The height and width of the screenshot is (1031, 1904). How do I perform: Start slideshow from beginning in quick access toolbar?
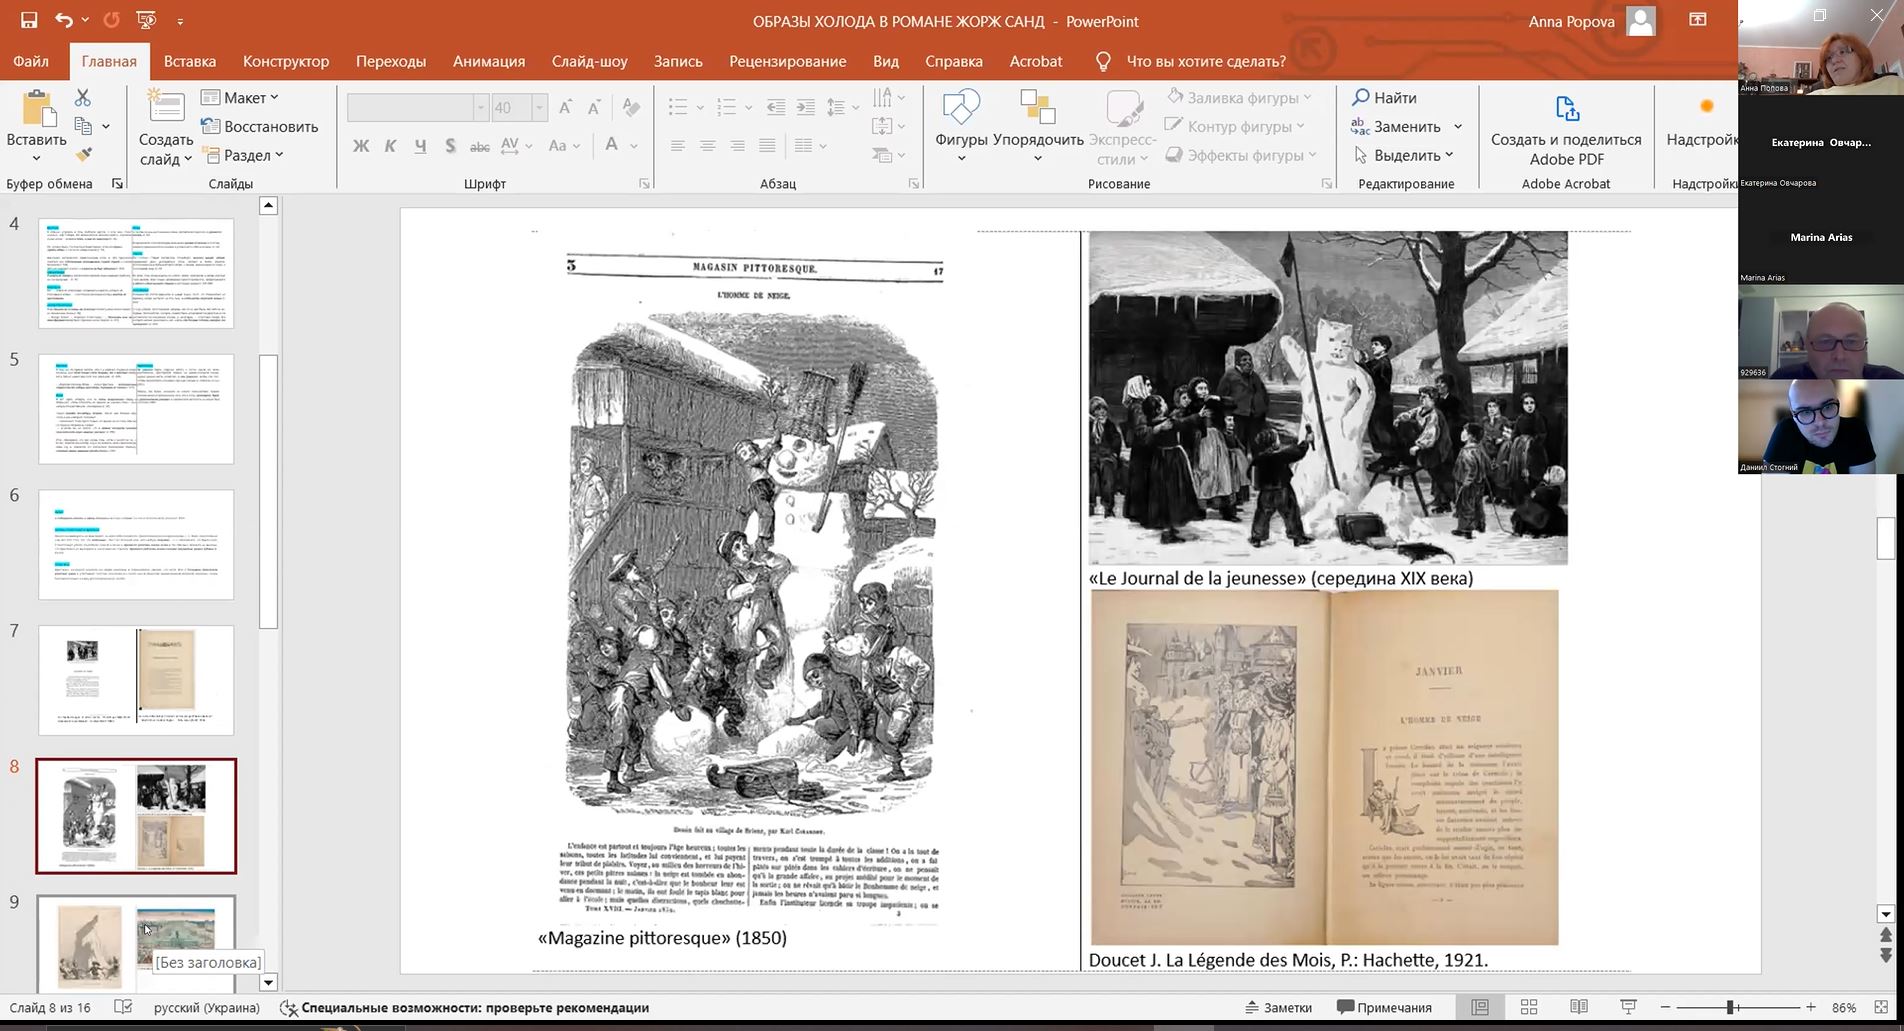(x=146, y=20)
